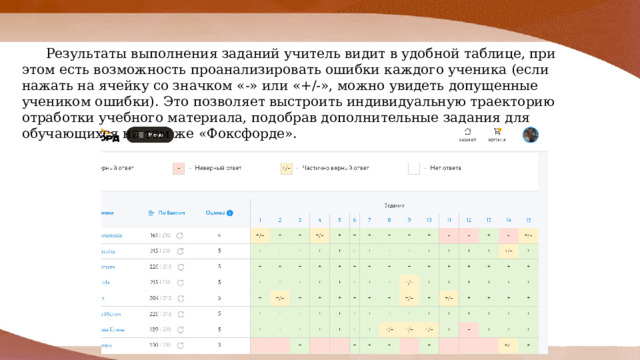Click the refresh icon in the Елена row
This screenshot has width=640, height=360.
tap(180, 329)
